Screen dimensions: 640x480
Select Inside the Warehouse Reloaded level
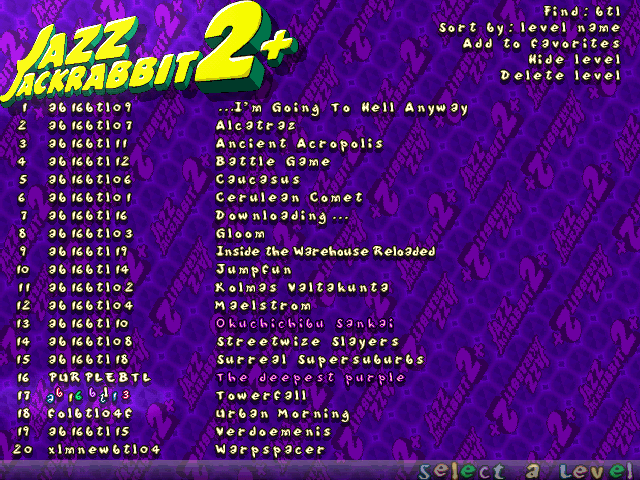click(325, 251)
